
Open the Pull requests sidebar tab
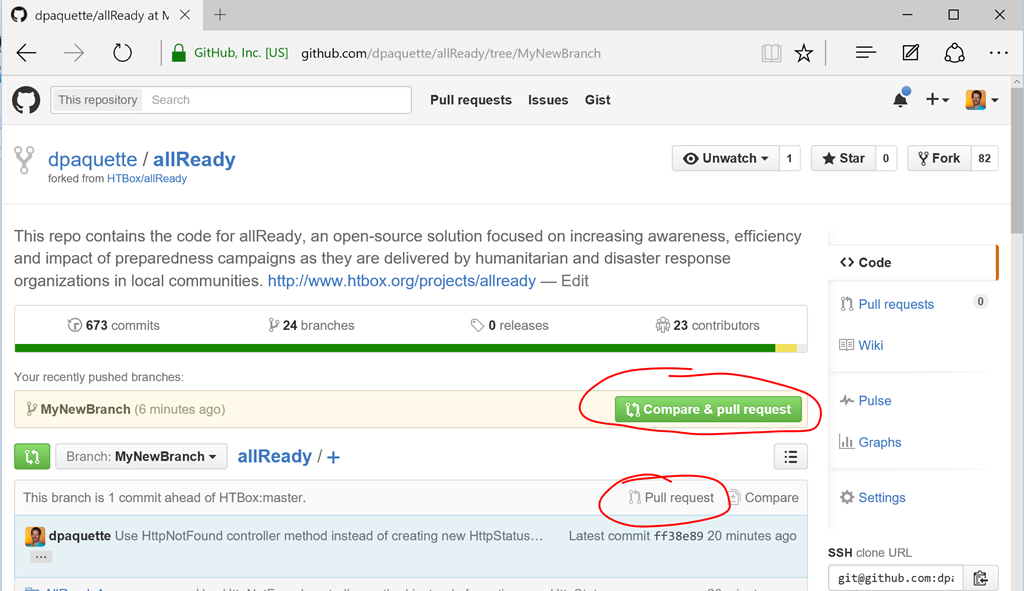(896, 304)
